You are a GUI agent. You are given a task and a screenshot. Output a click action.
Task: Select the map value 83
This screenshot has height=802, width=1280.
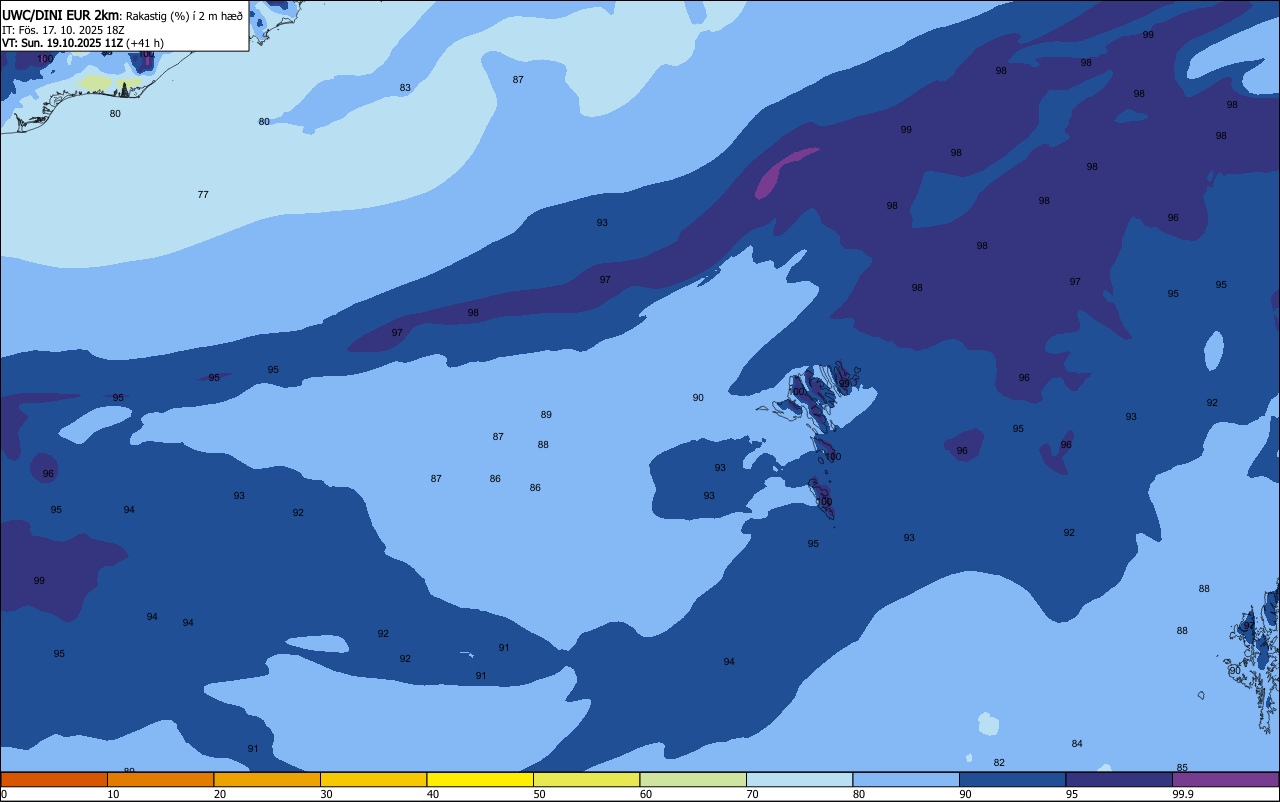(405, 88)
